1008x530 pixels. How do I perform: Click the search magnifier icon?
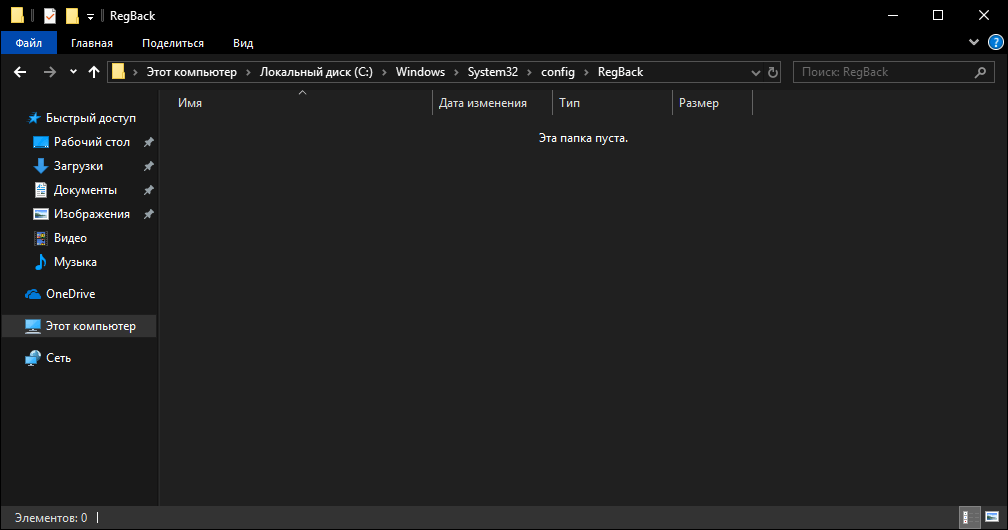tap(980, 72)
